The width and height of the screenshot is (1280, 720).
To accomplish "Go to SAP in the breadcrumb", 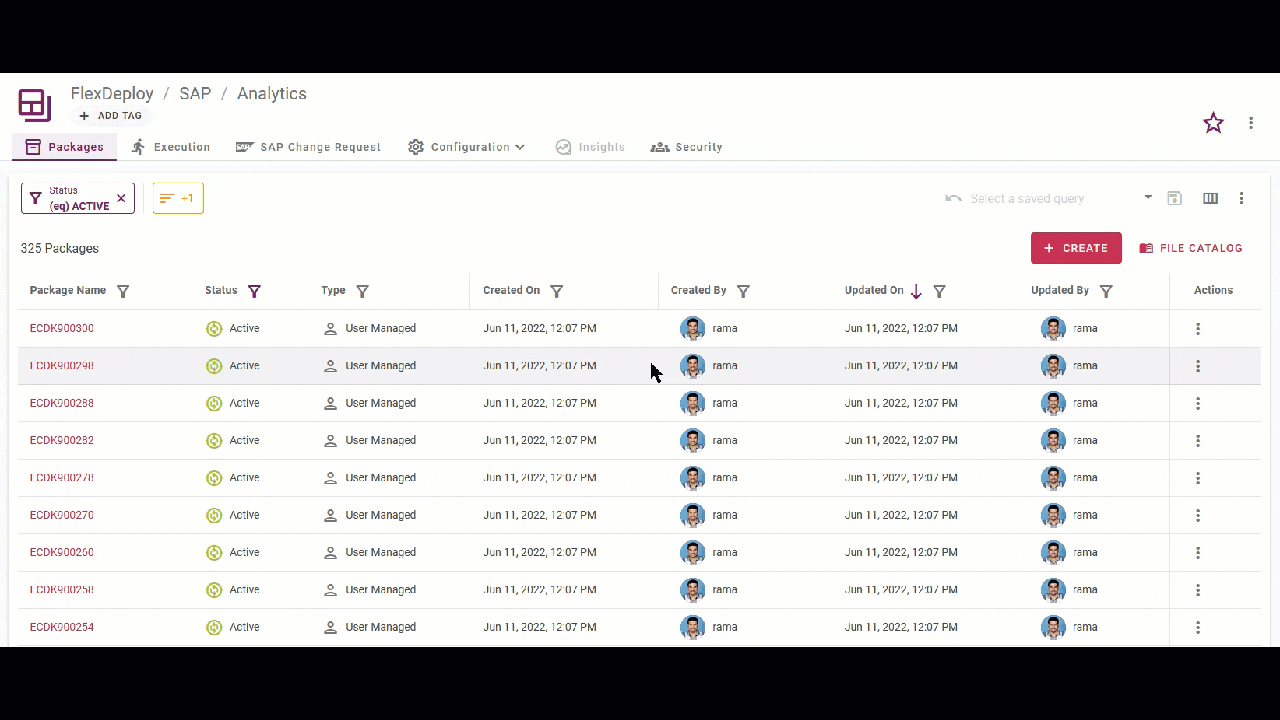I will pos(195,93).
